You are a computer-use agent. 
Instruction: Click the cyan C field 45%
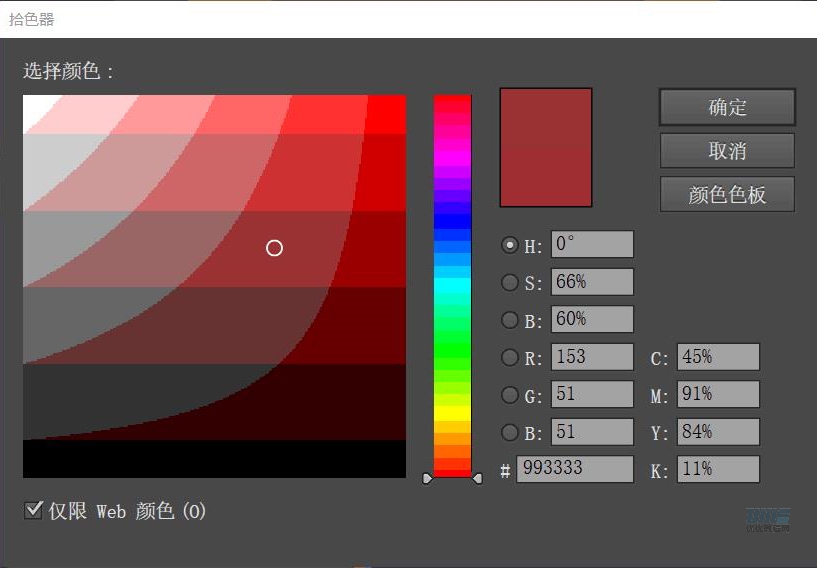717,357
